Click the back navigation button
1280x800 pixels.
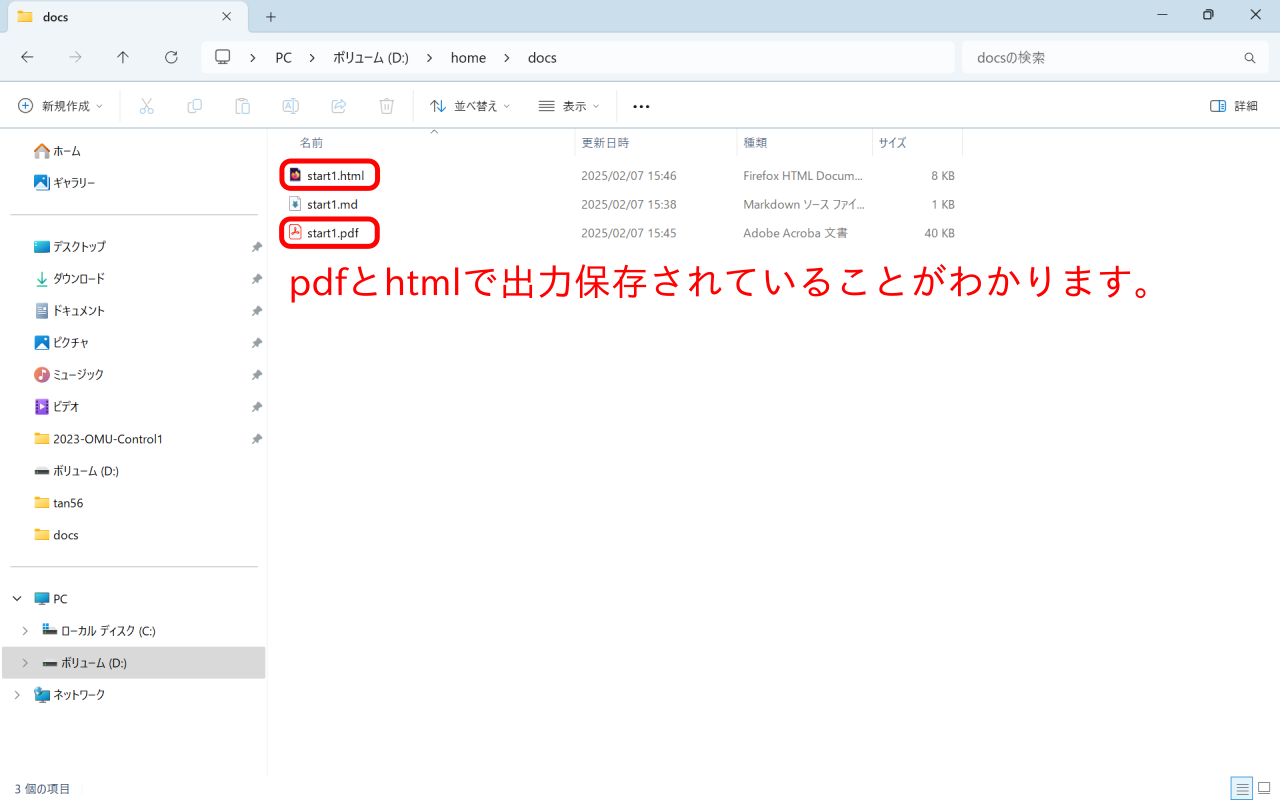[x=27, y=57]
